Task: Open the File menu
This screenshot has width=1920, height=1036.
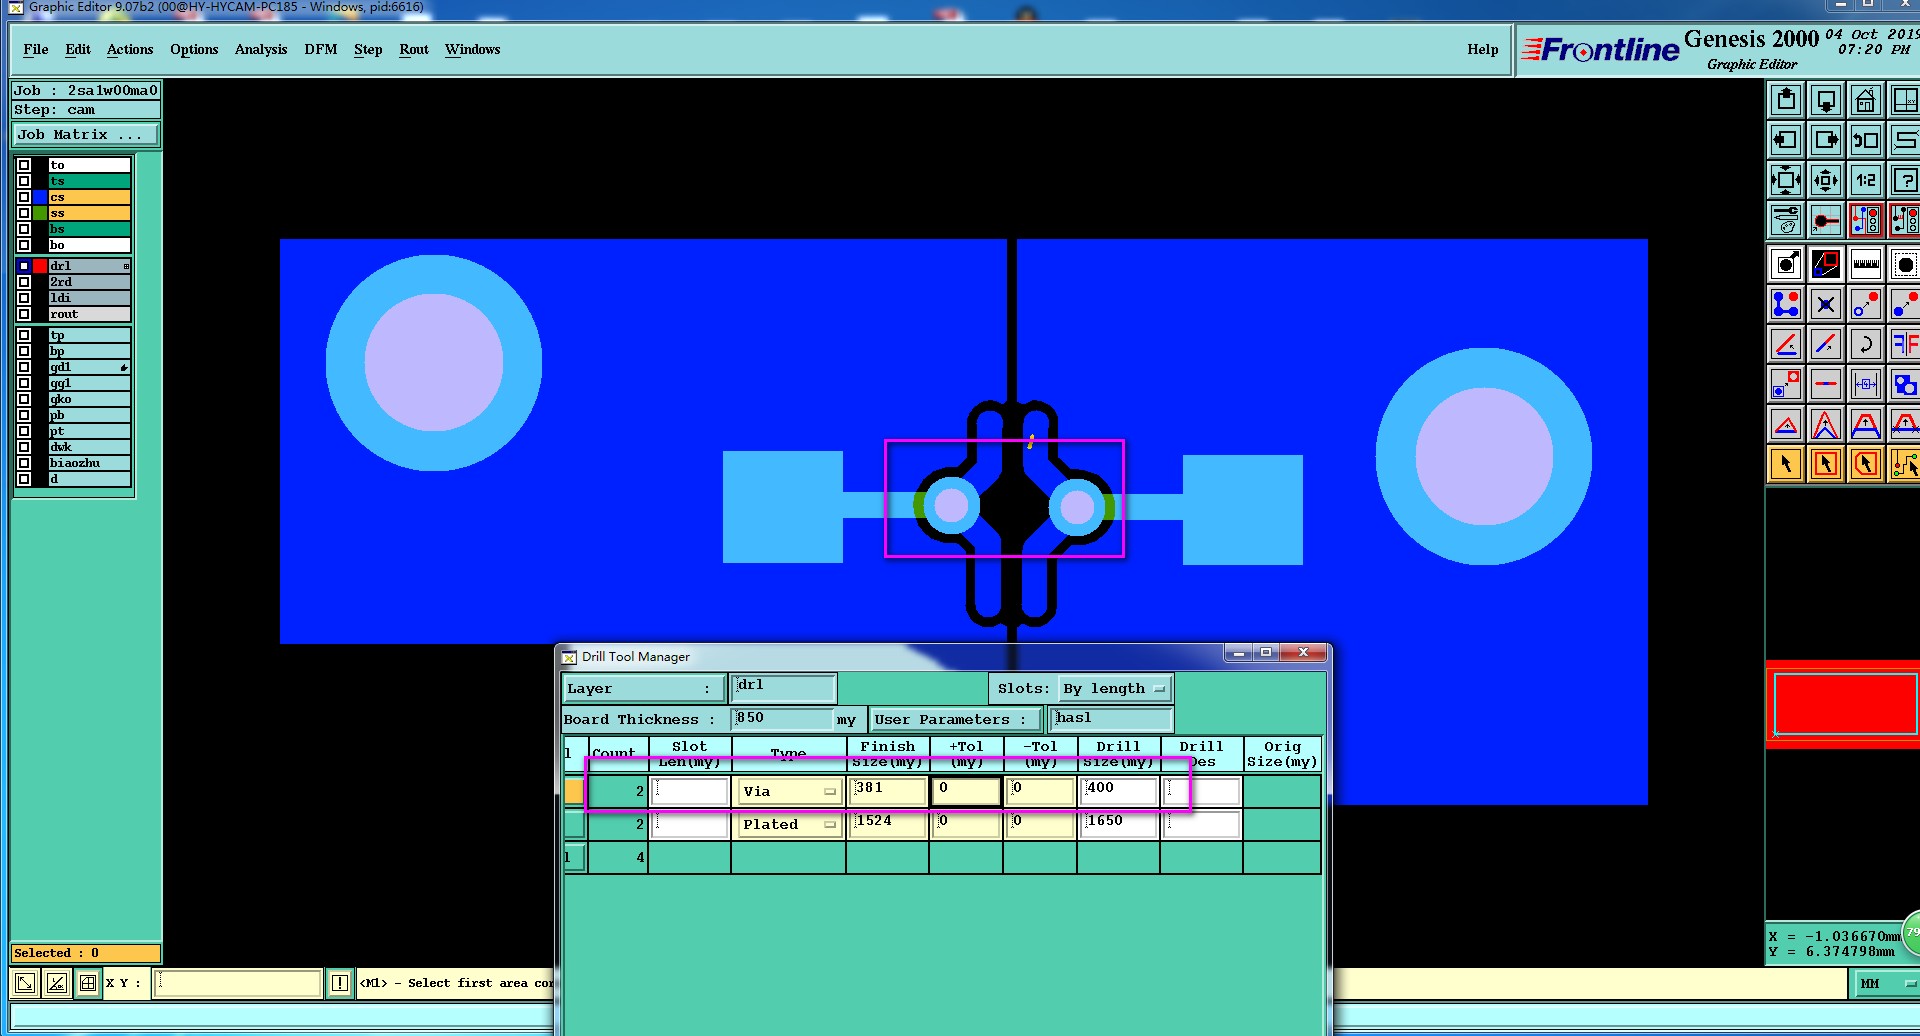Action: [36, 49]
